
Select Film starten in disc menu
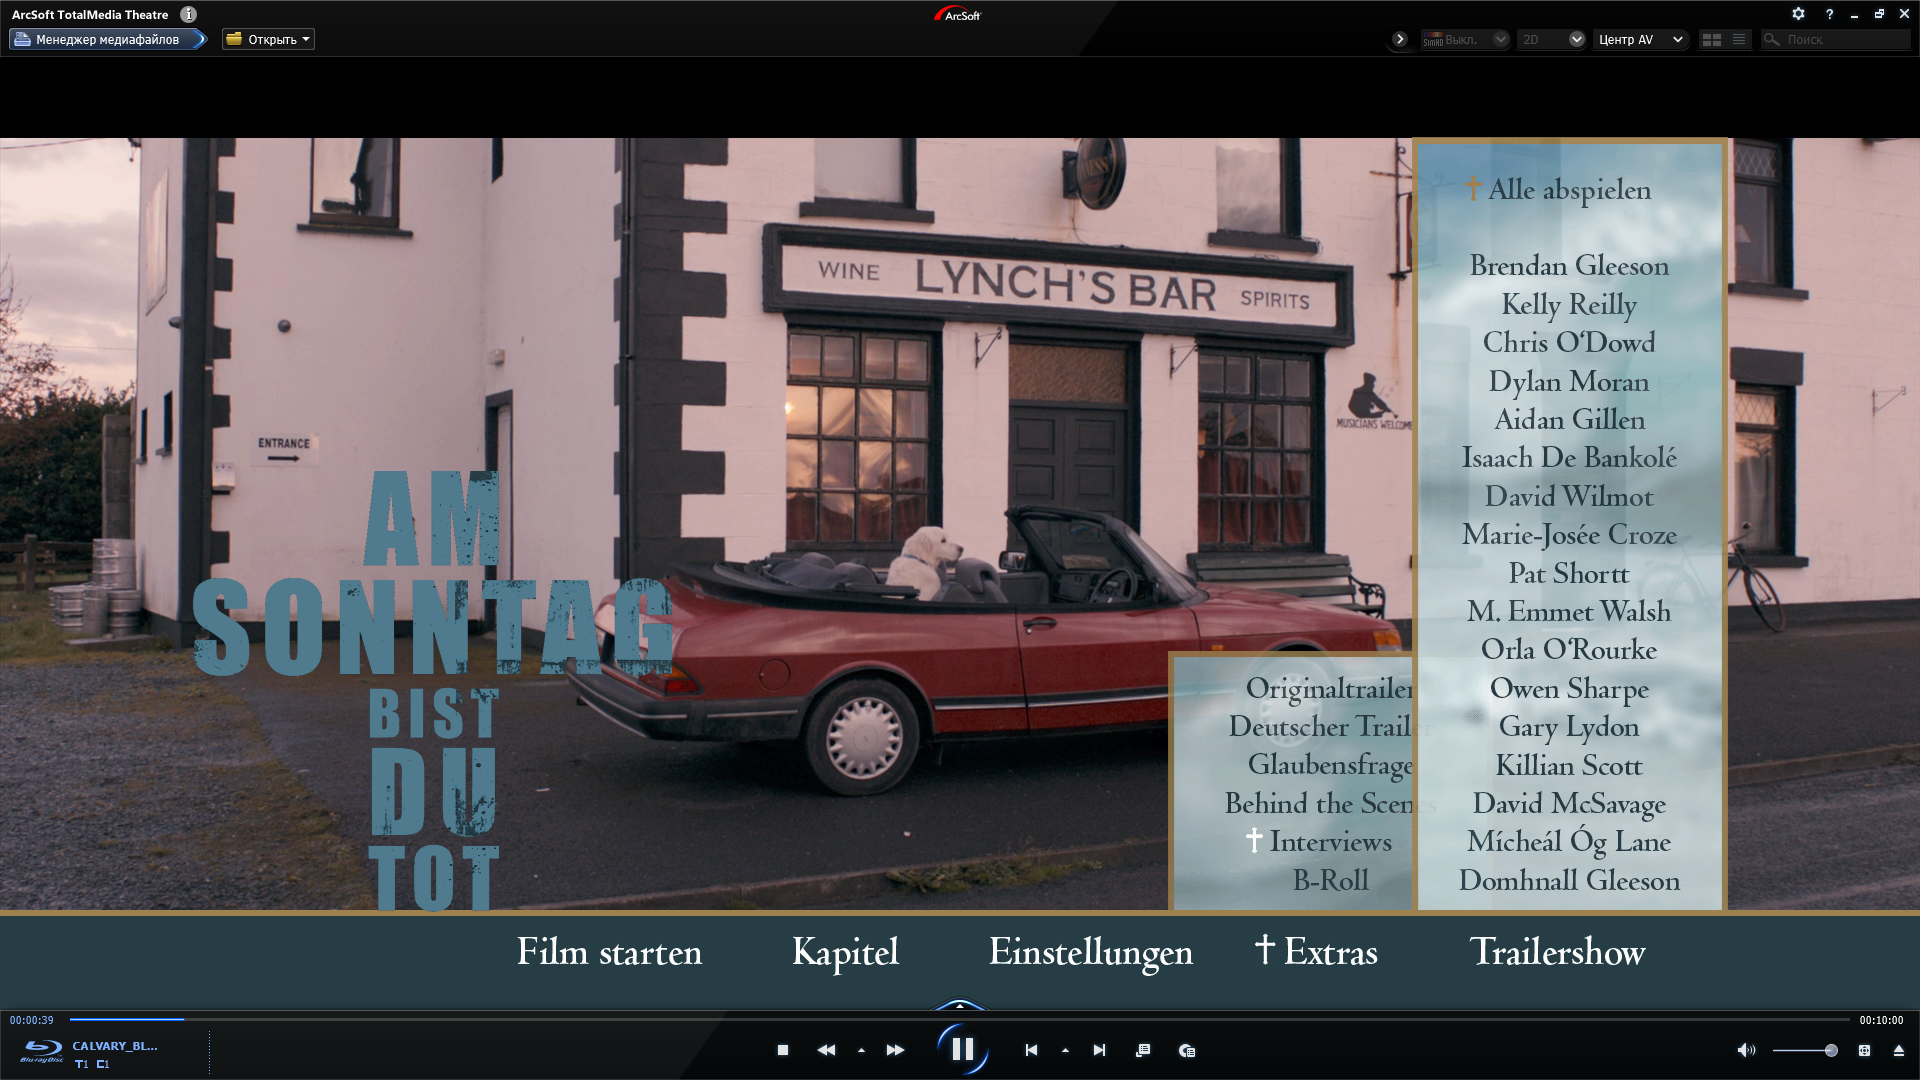click(x=609, y=951)
